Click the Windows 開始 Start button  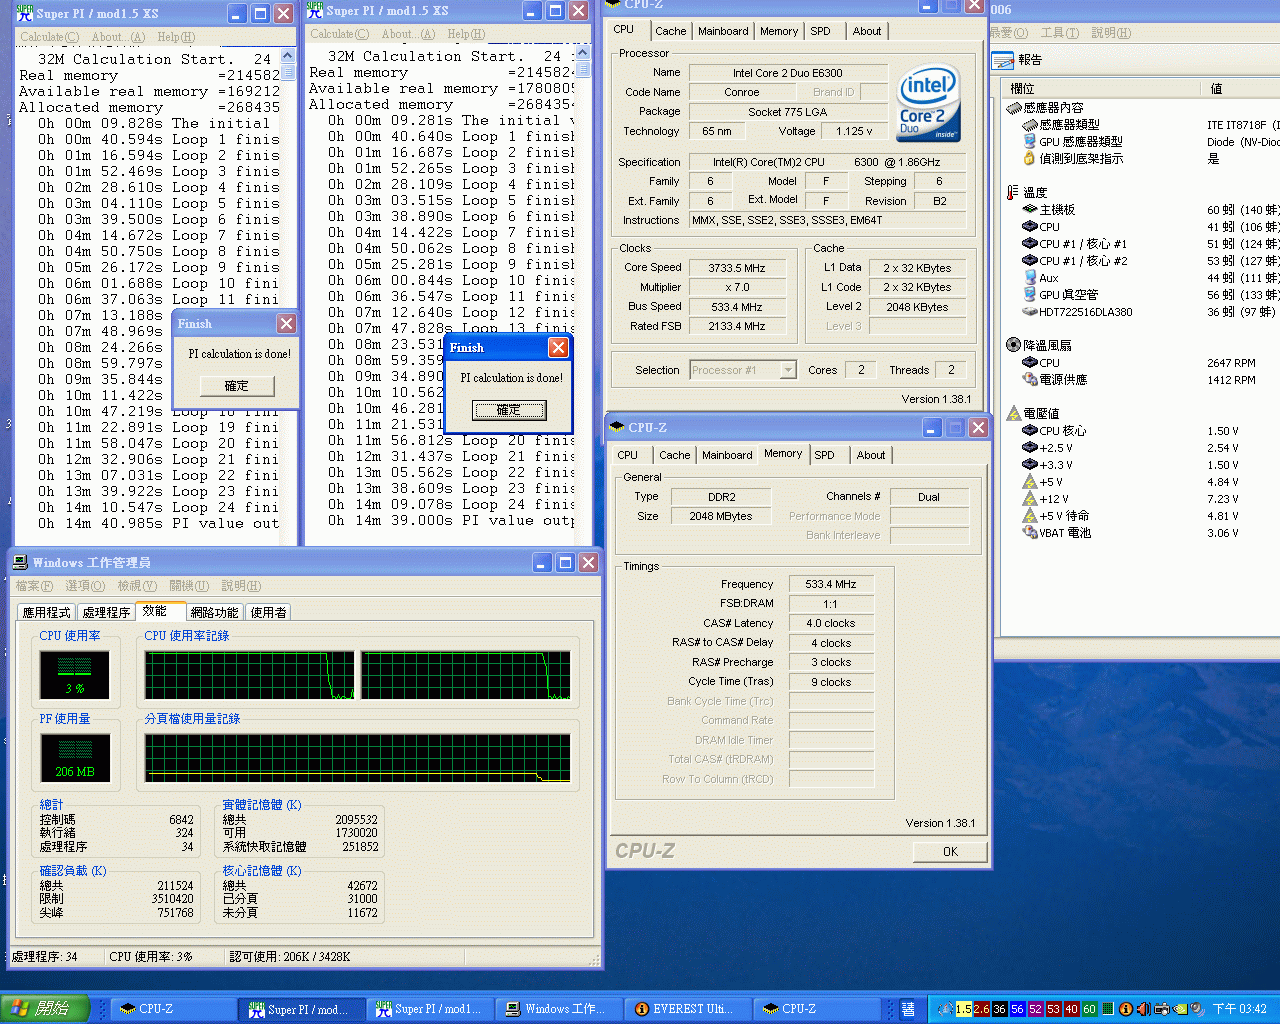[45, 1009]
